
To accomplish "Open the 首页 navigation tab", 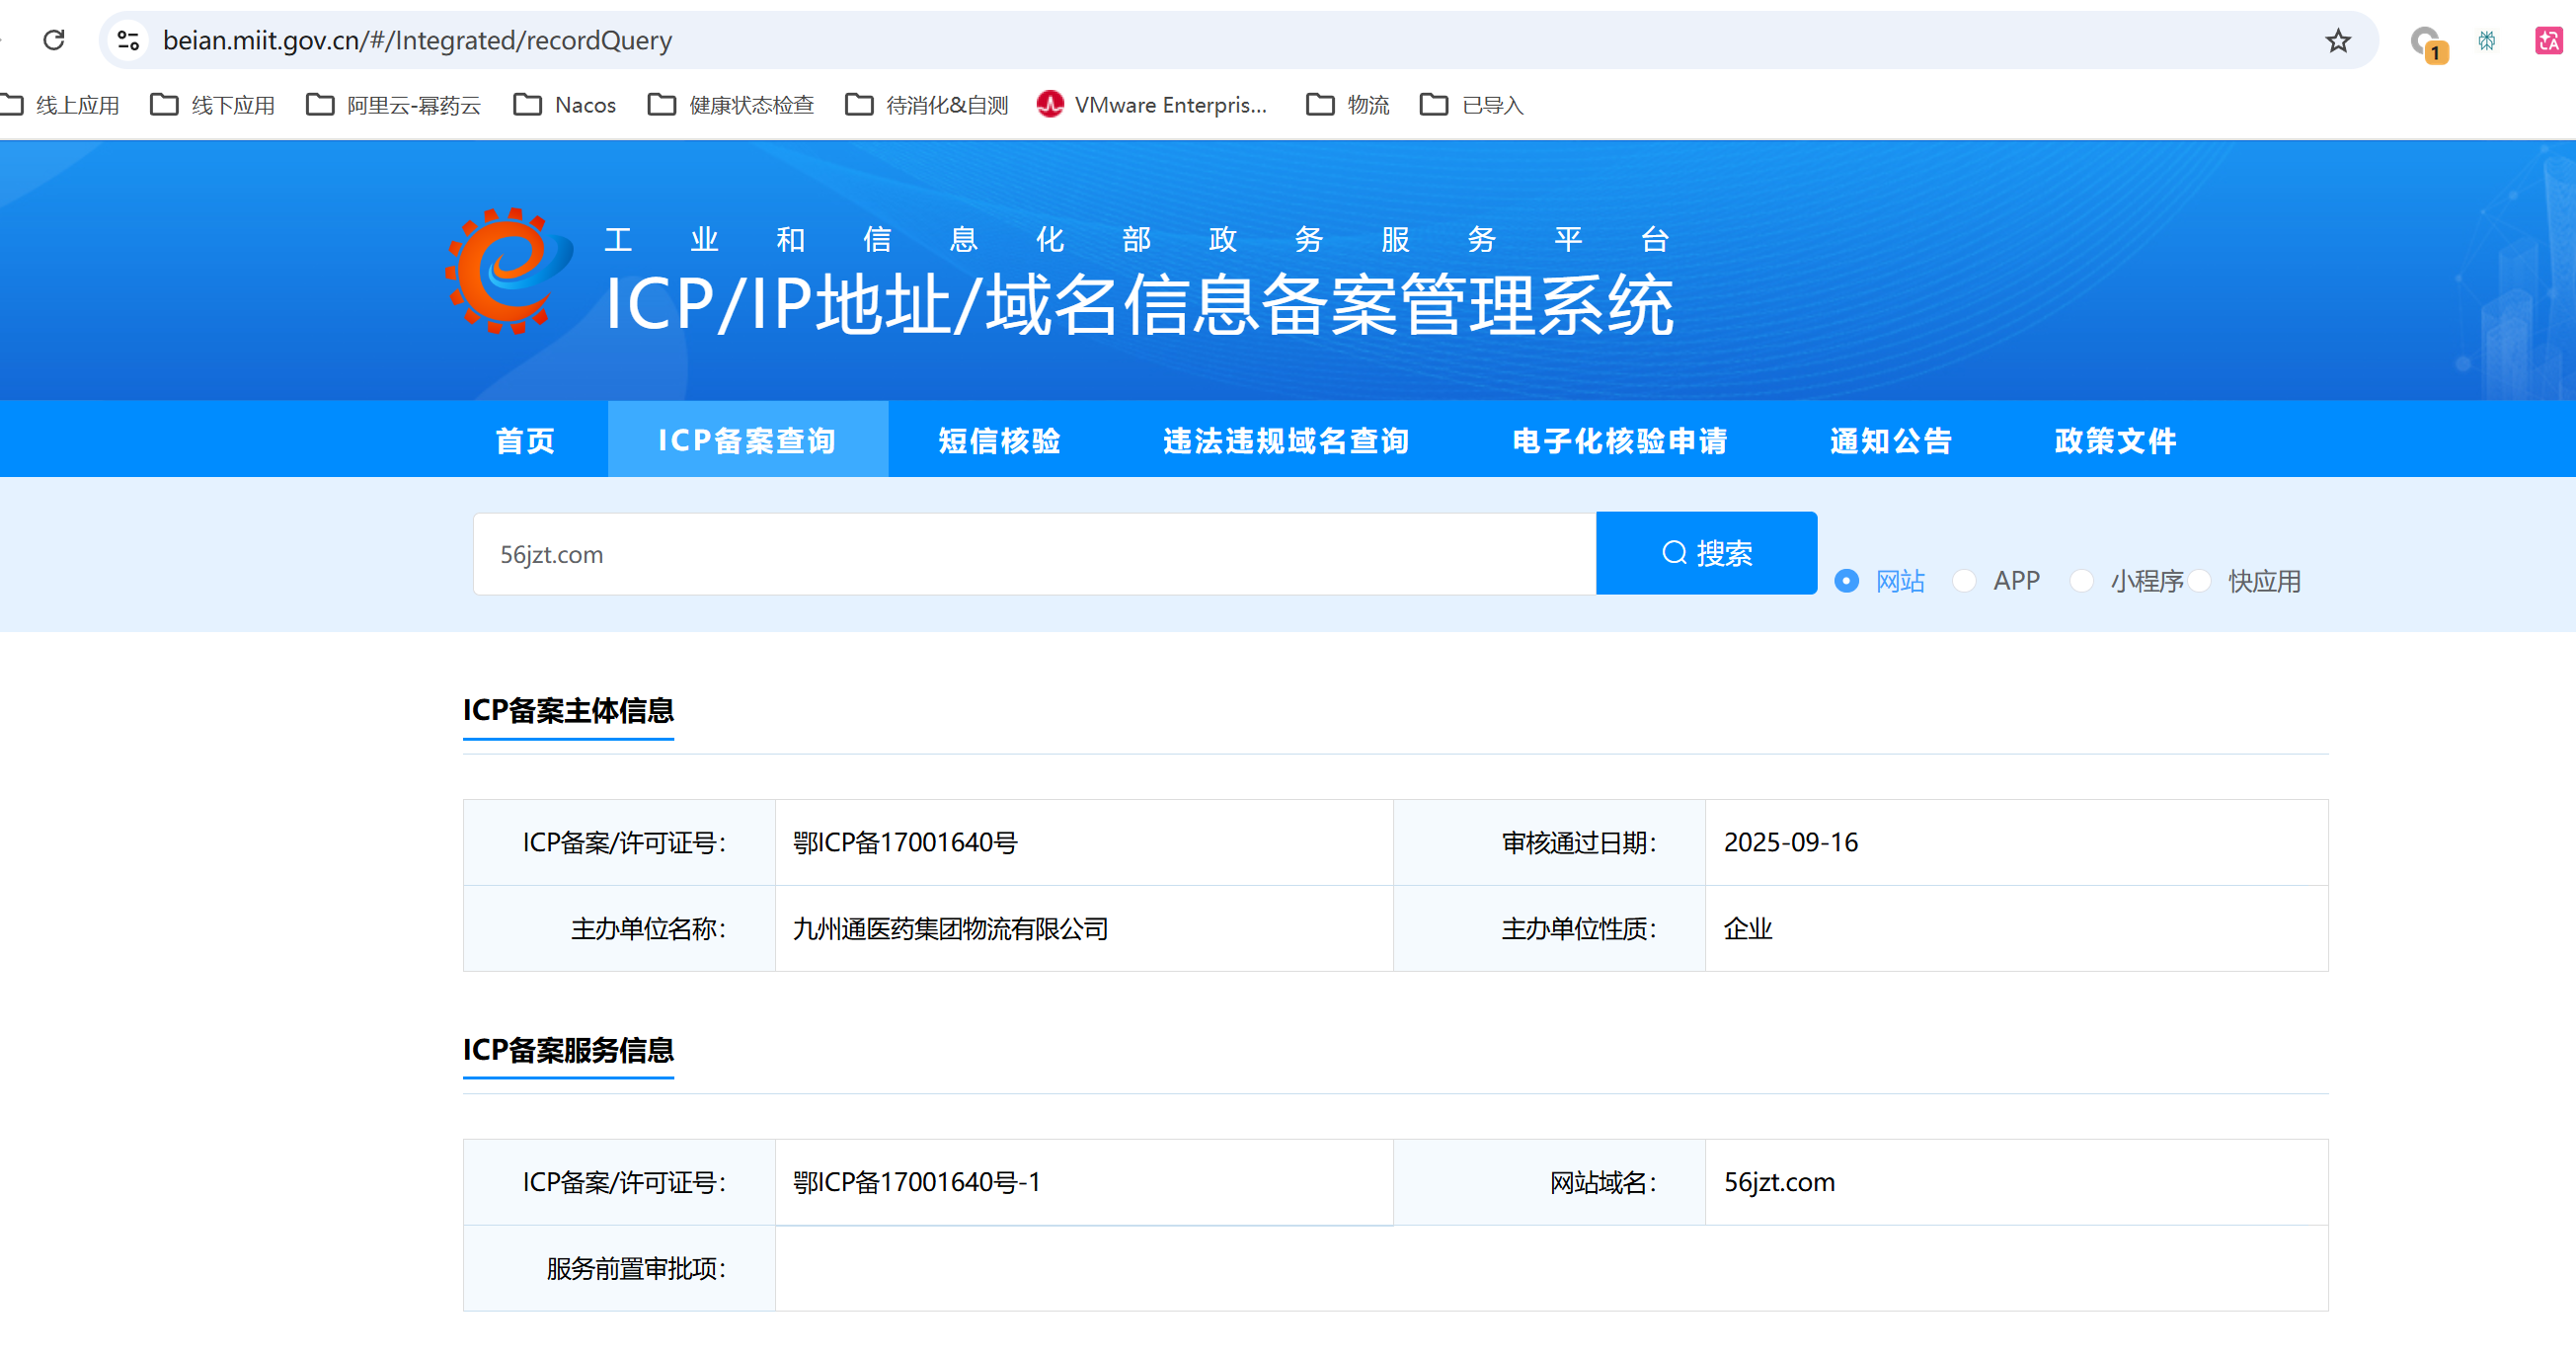I will tap(525, 441).
